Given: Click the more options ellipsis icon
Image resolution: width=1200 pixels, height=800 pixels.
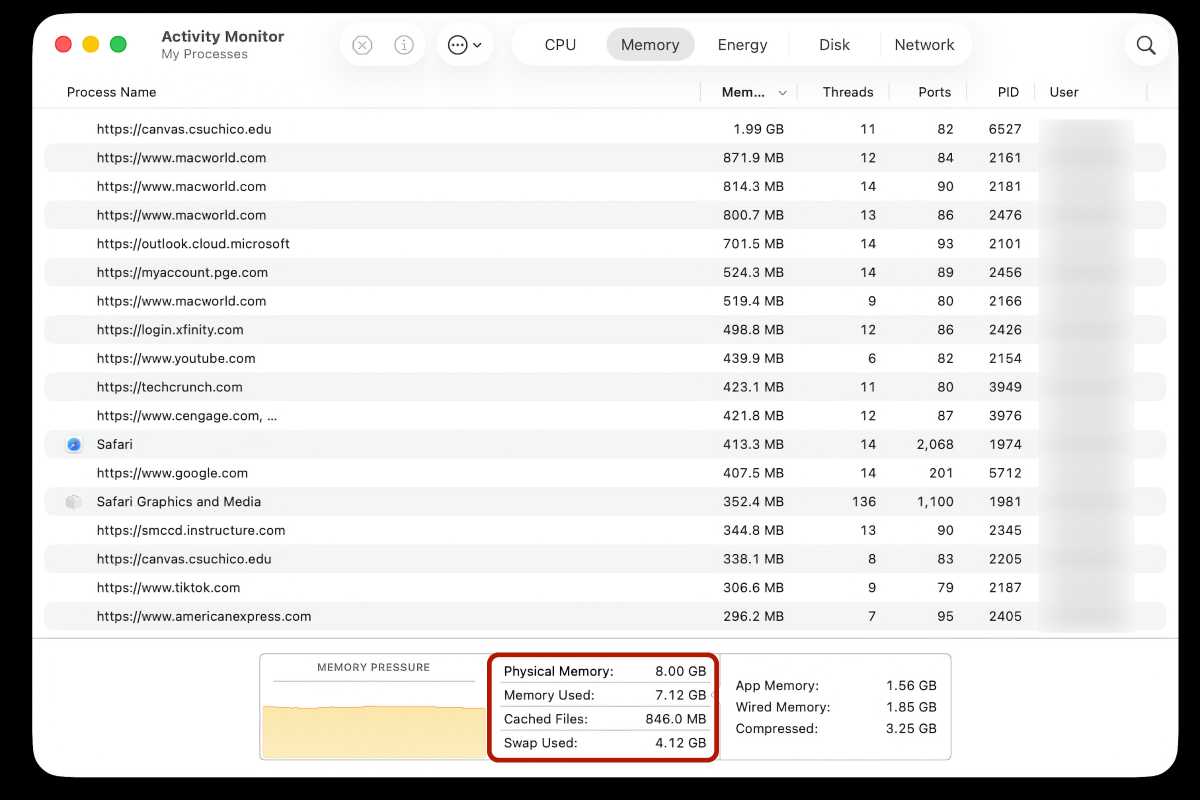Looking at the screenshot, I should (457, 44).
